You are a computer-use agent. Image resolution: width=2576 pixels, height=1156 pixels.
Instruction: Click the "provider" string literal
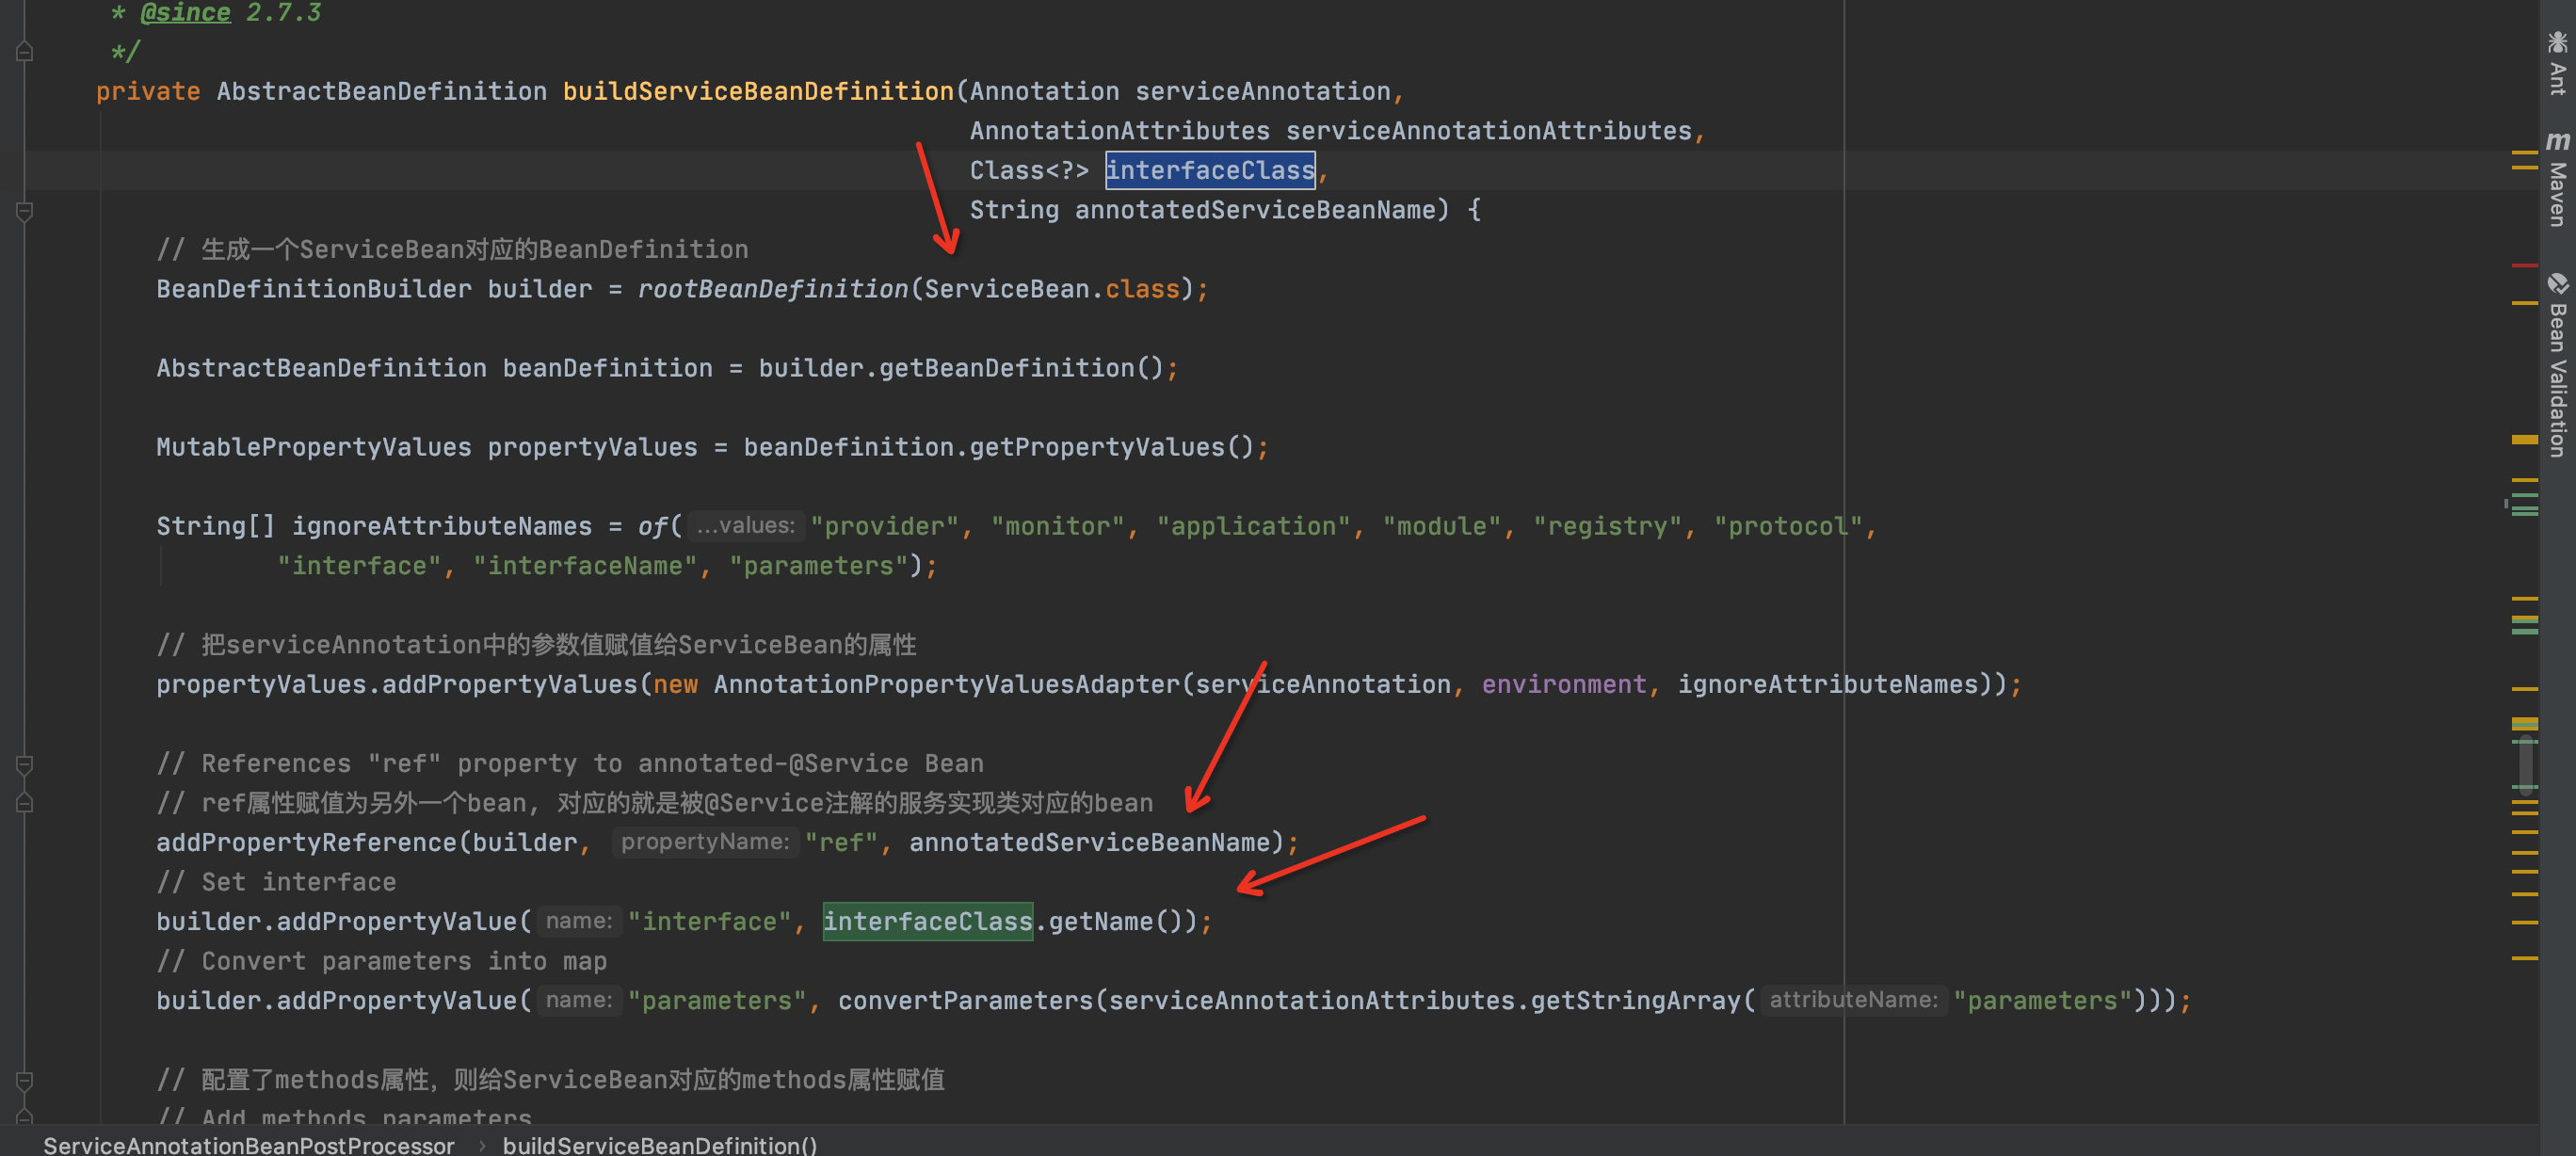coord(884,526)
